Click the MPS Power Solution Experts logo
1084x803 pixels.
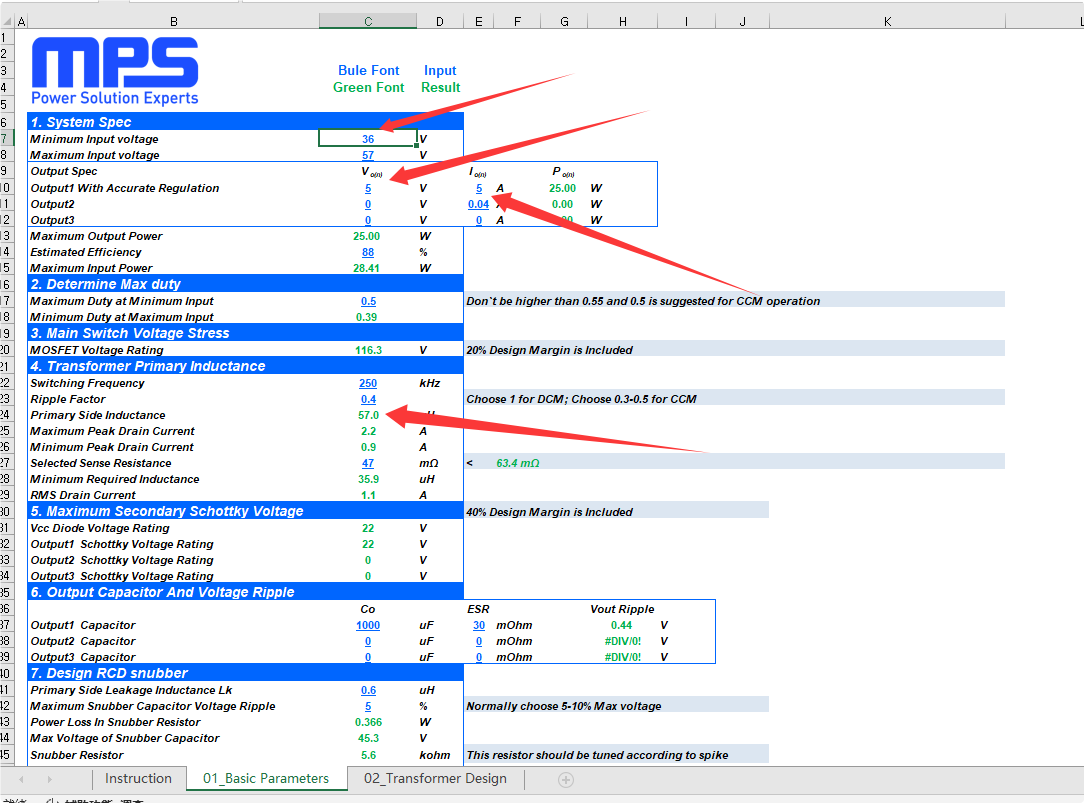[x=115, y=72]
